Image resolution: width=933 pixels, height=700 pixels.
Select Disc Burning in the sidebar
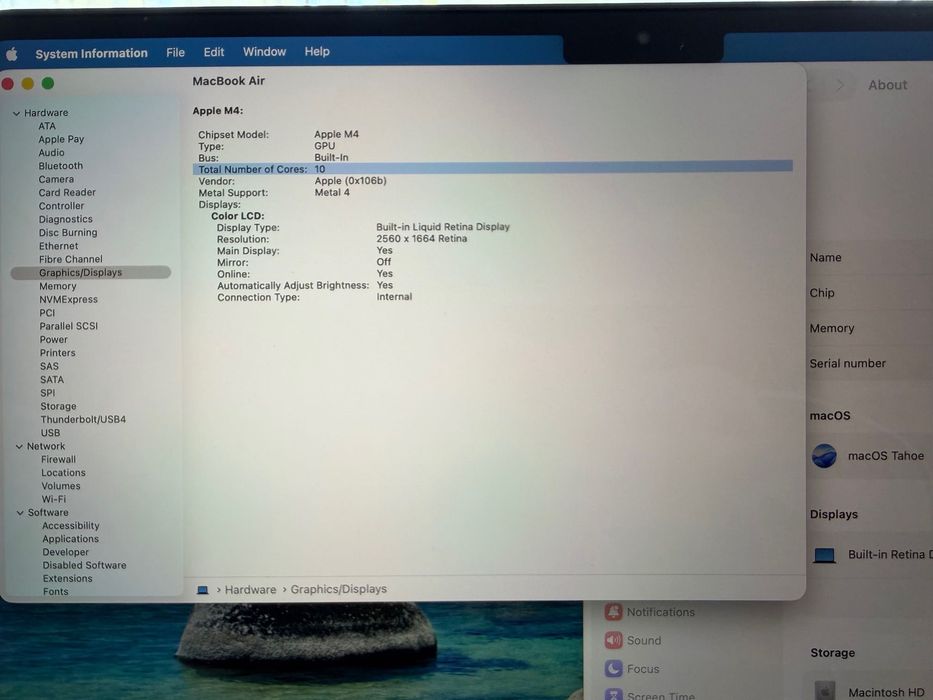click(68, 233)
